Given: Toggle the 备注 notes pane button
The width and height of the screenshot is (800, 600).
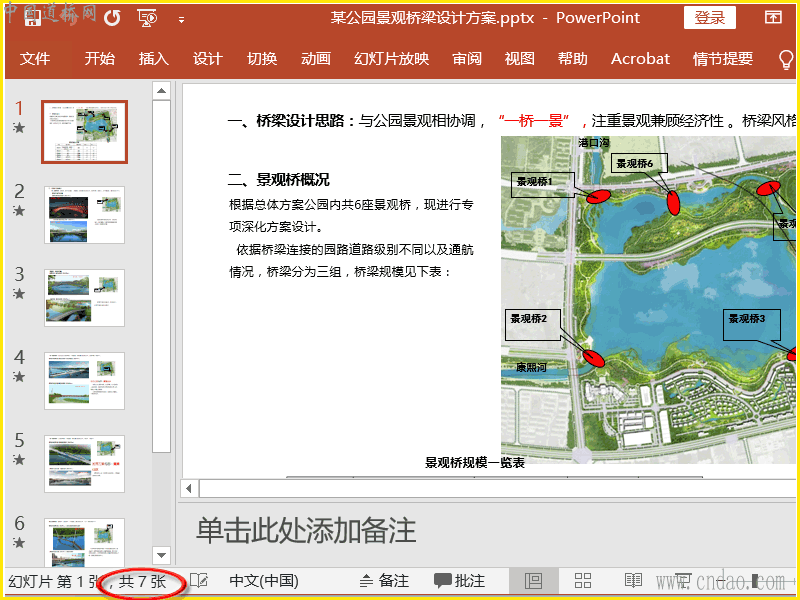Looking at the screenshot, I should point(384,581).
